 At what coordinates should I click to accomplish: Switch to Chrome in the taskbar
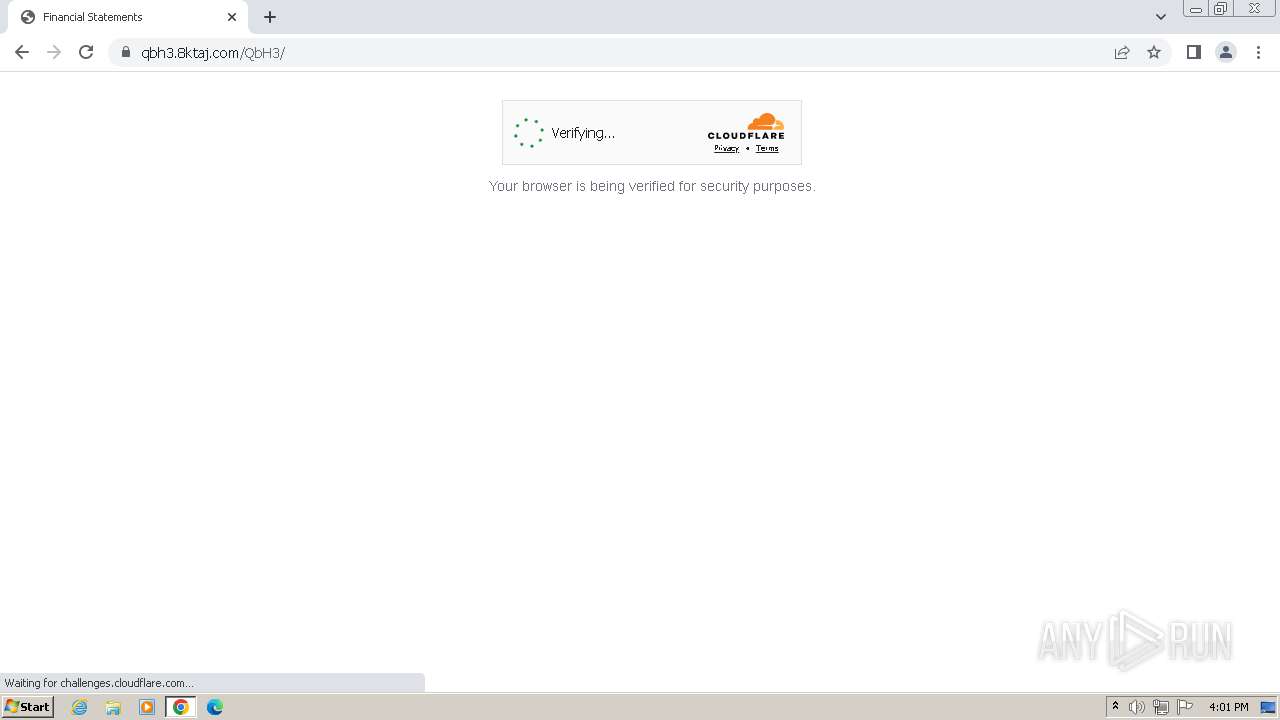pos(181,707)
